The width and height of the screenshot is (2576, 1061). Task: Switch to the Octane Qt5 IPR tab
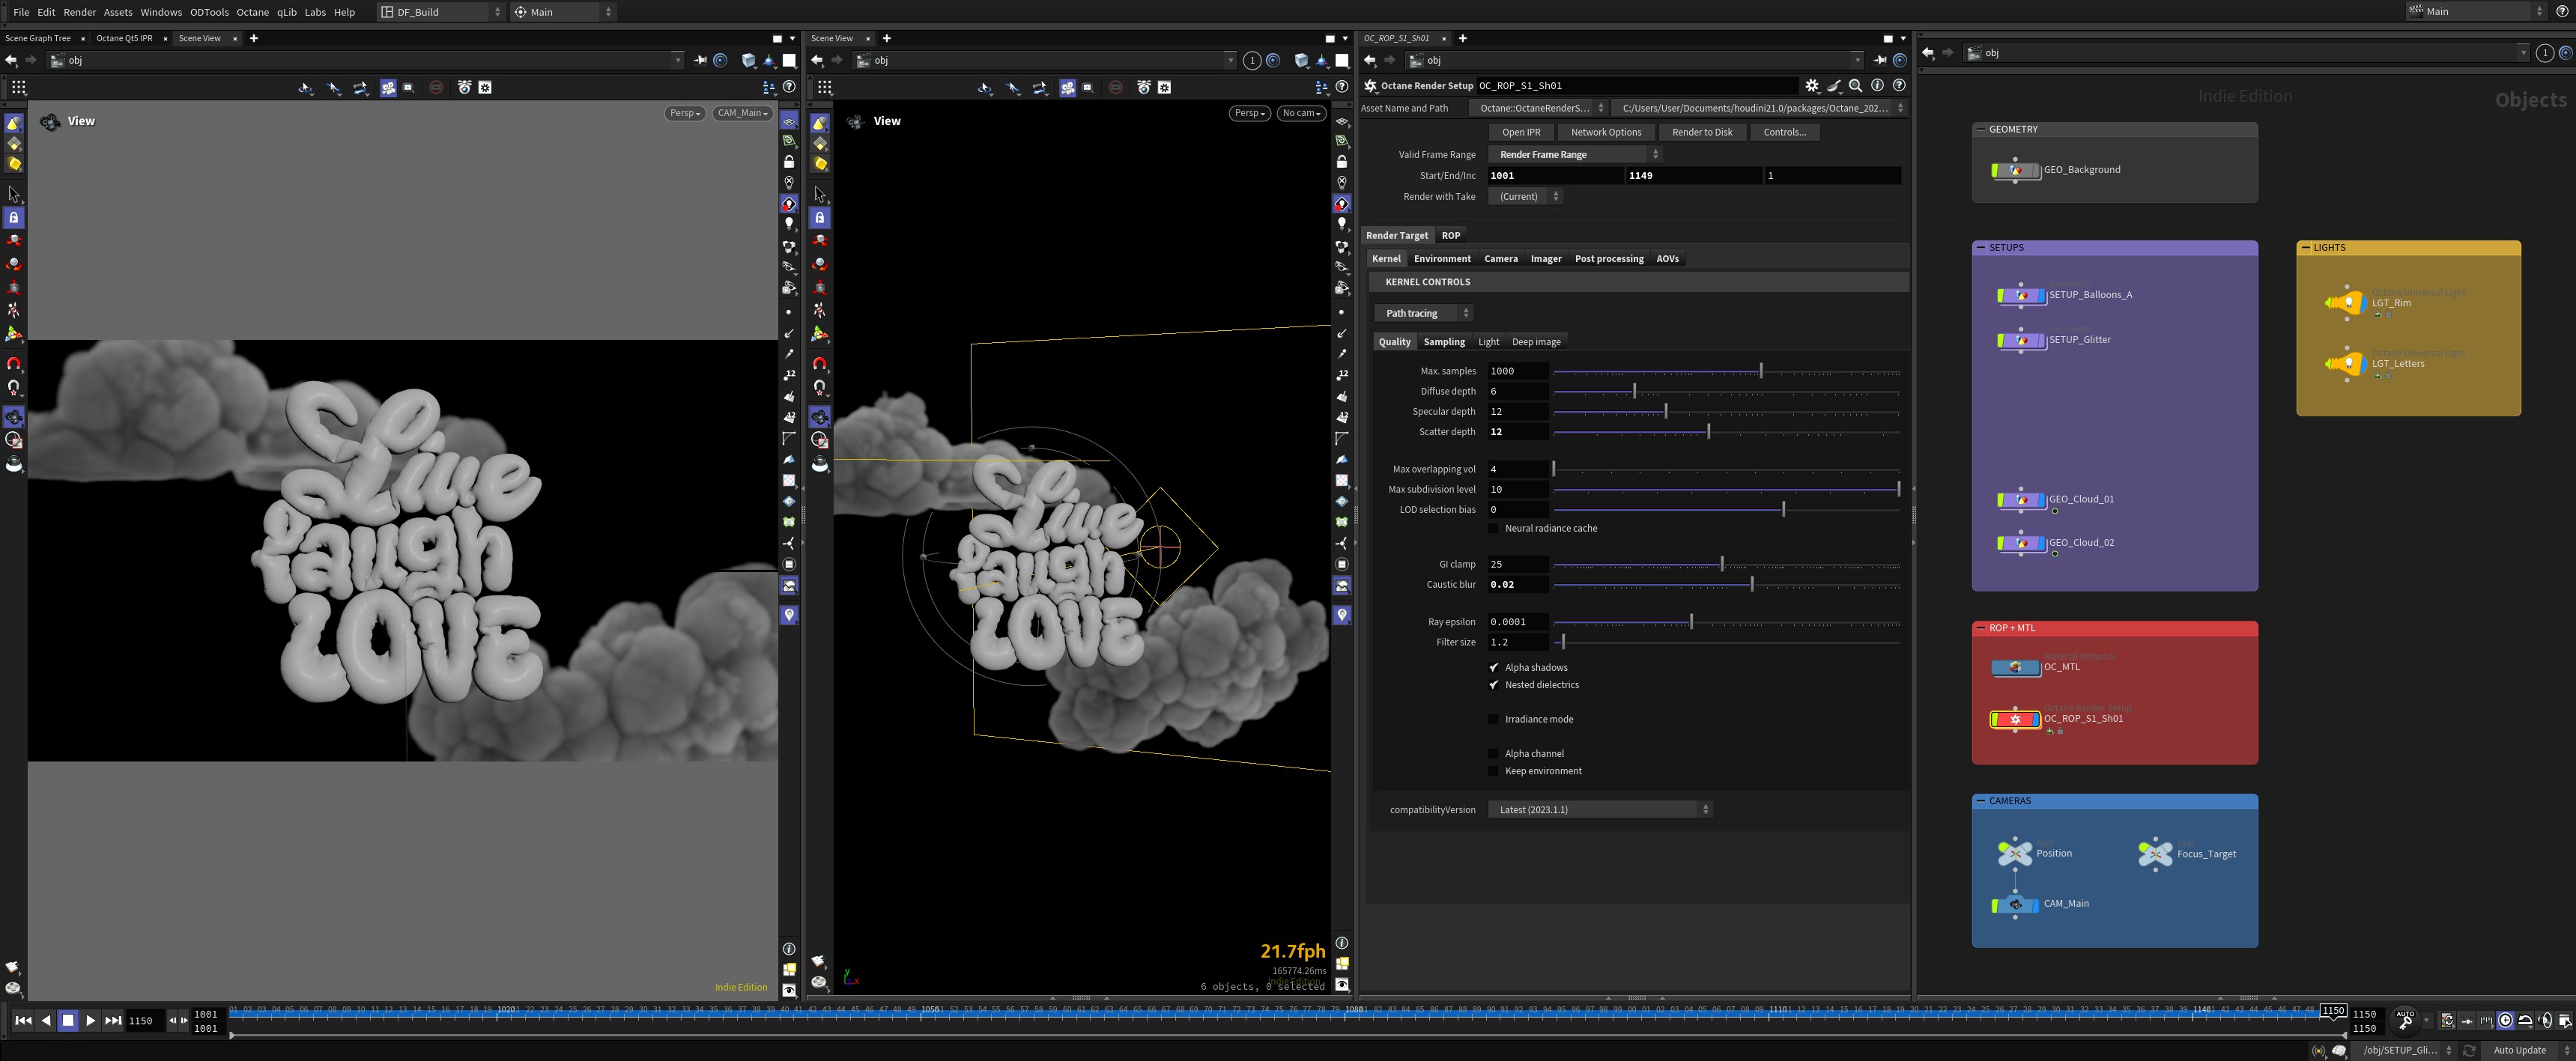(x=125, y=39)
